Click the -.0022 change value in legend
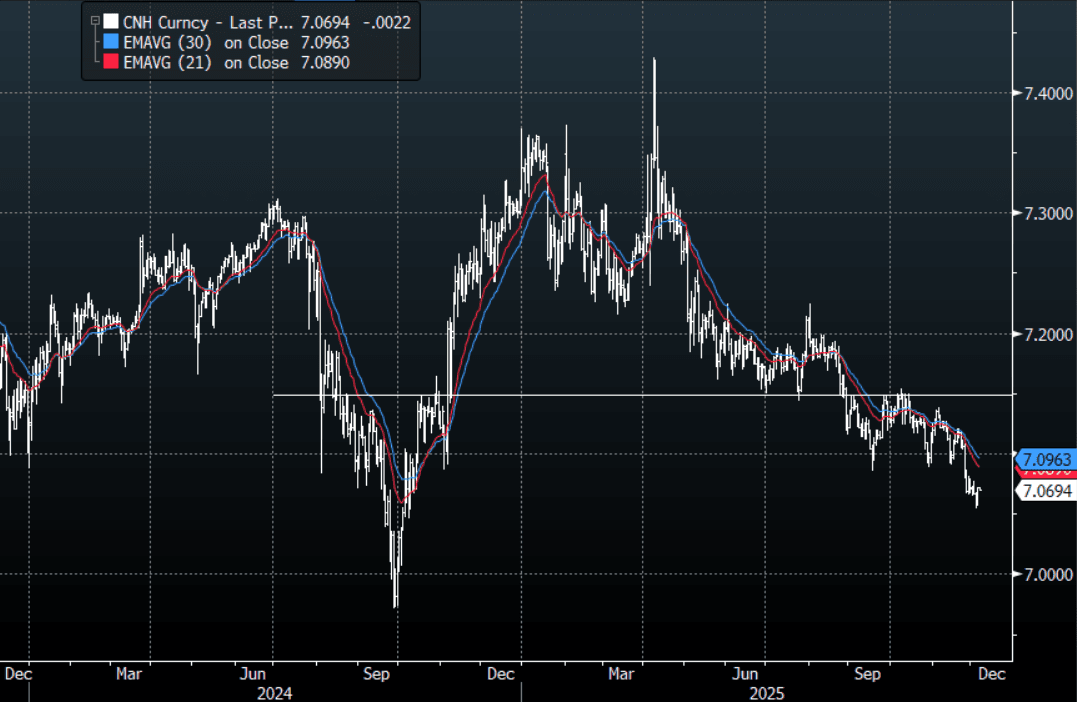This screenshot has width=1077, height=702. 388,21
